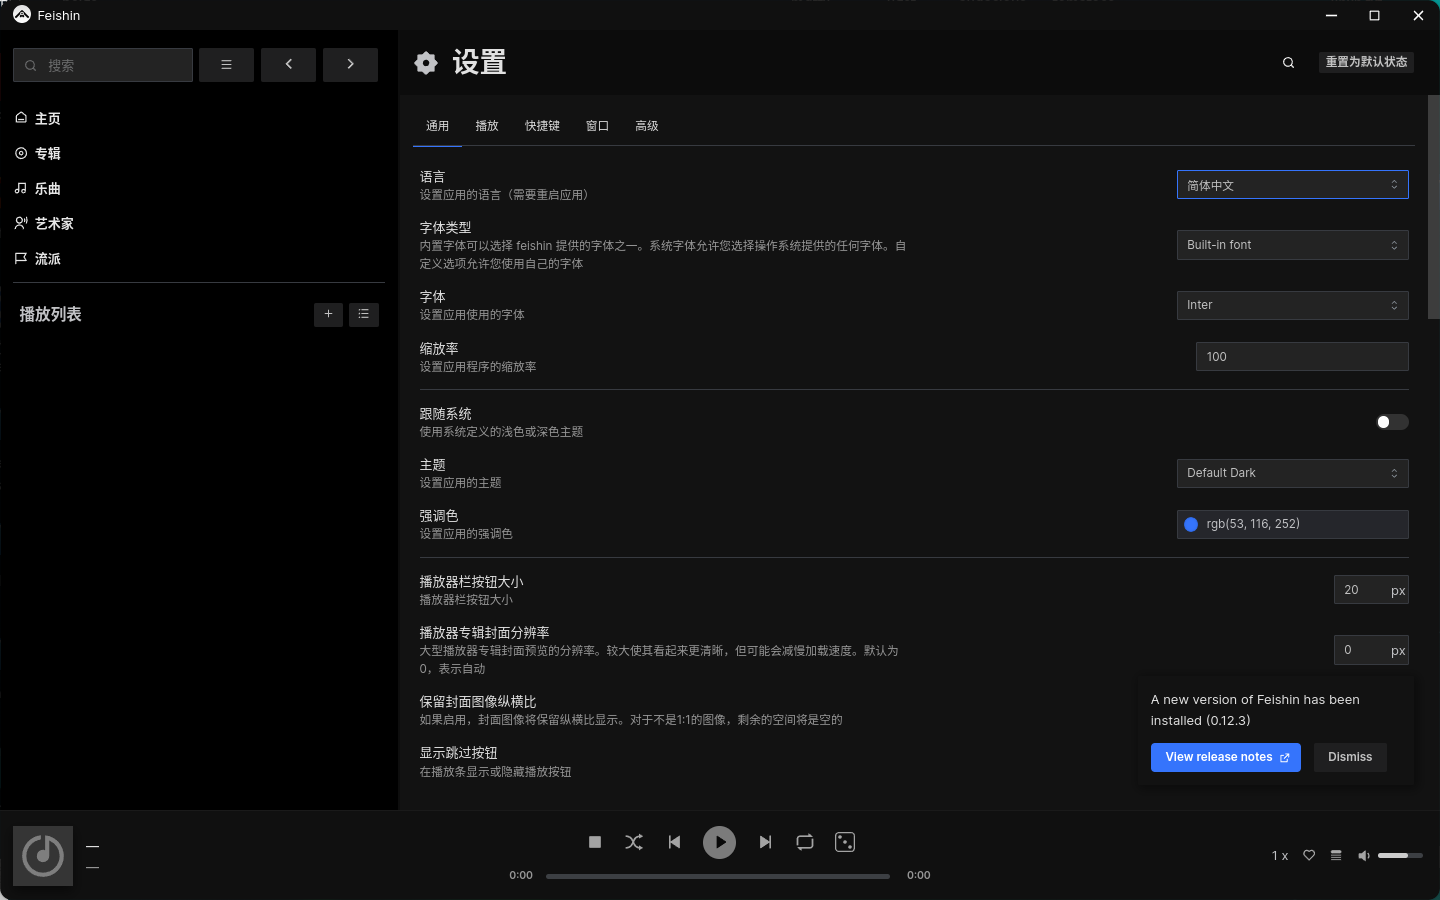Open the 字体类型 Built-in font dropdown
1440x900 pixels.
click(x=1292, y=245)
